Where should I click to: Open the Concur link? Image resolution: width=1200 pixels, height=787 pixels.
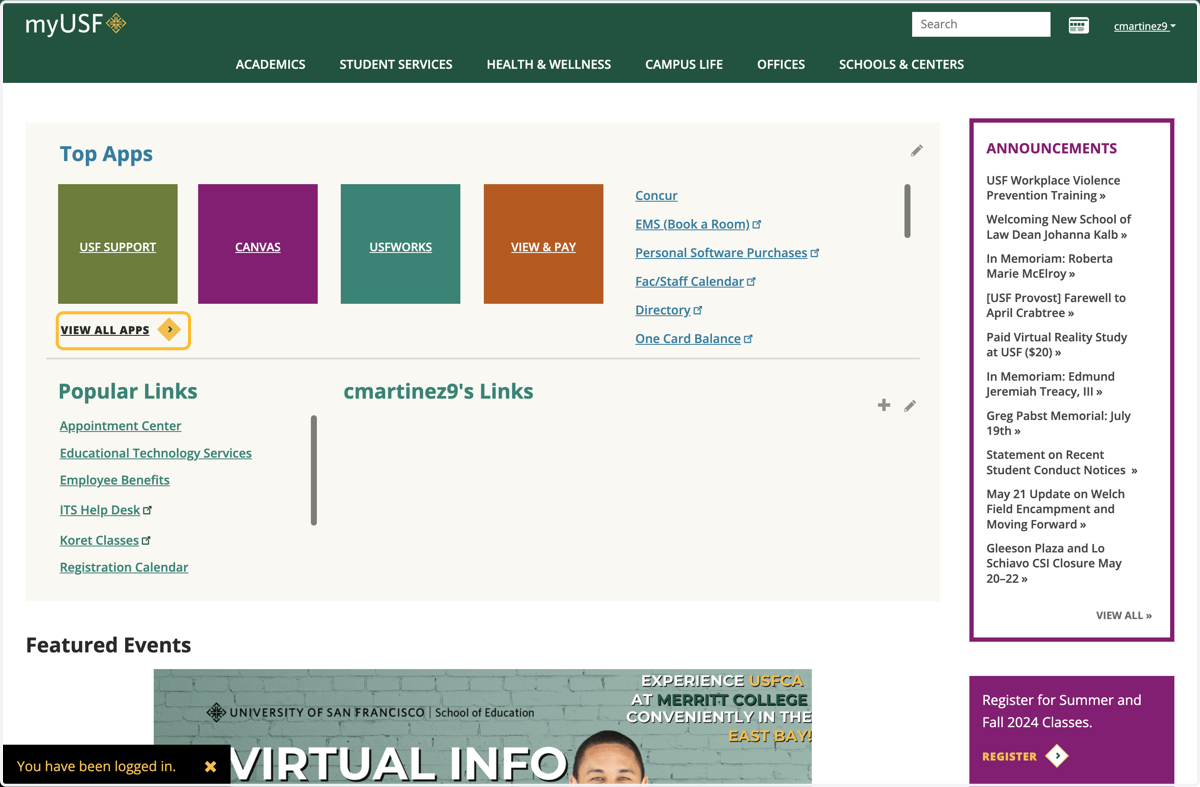(656, 195)
